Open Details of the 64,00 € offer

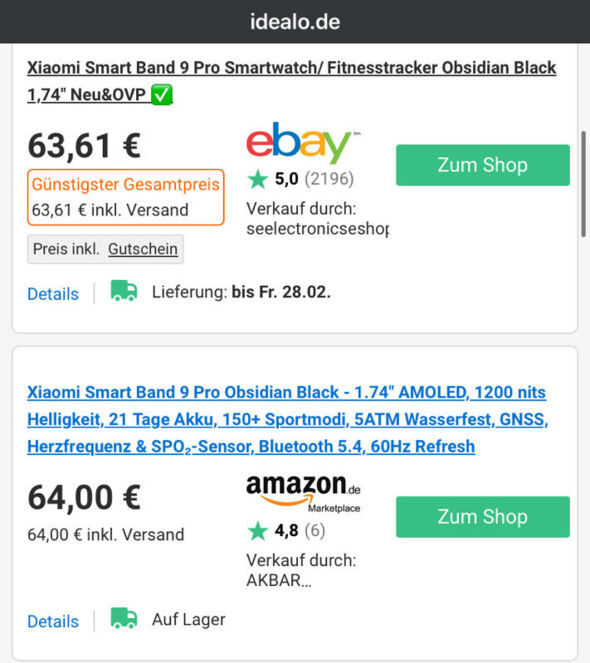[53, 622]
